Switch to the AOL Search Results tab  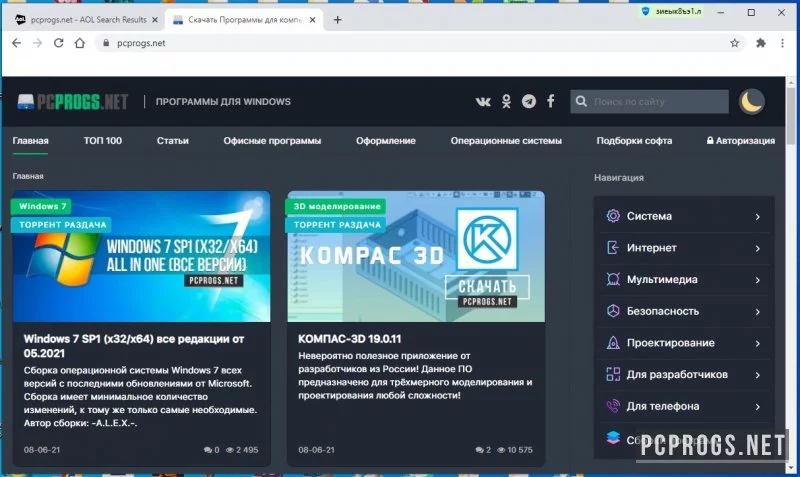coord(86,20)
